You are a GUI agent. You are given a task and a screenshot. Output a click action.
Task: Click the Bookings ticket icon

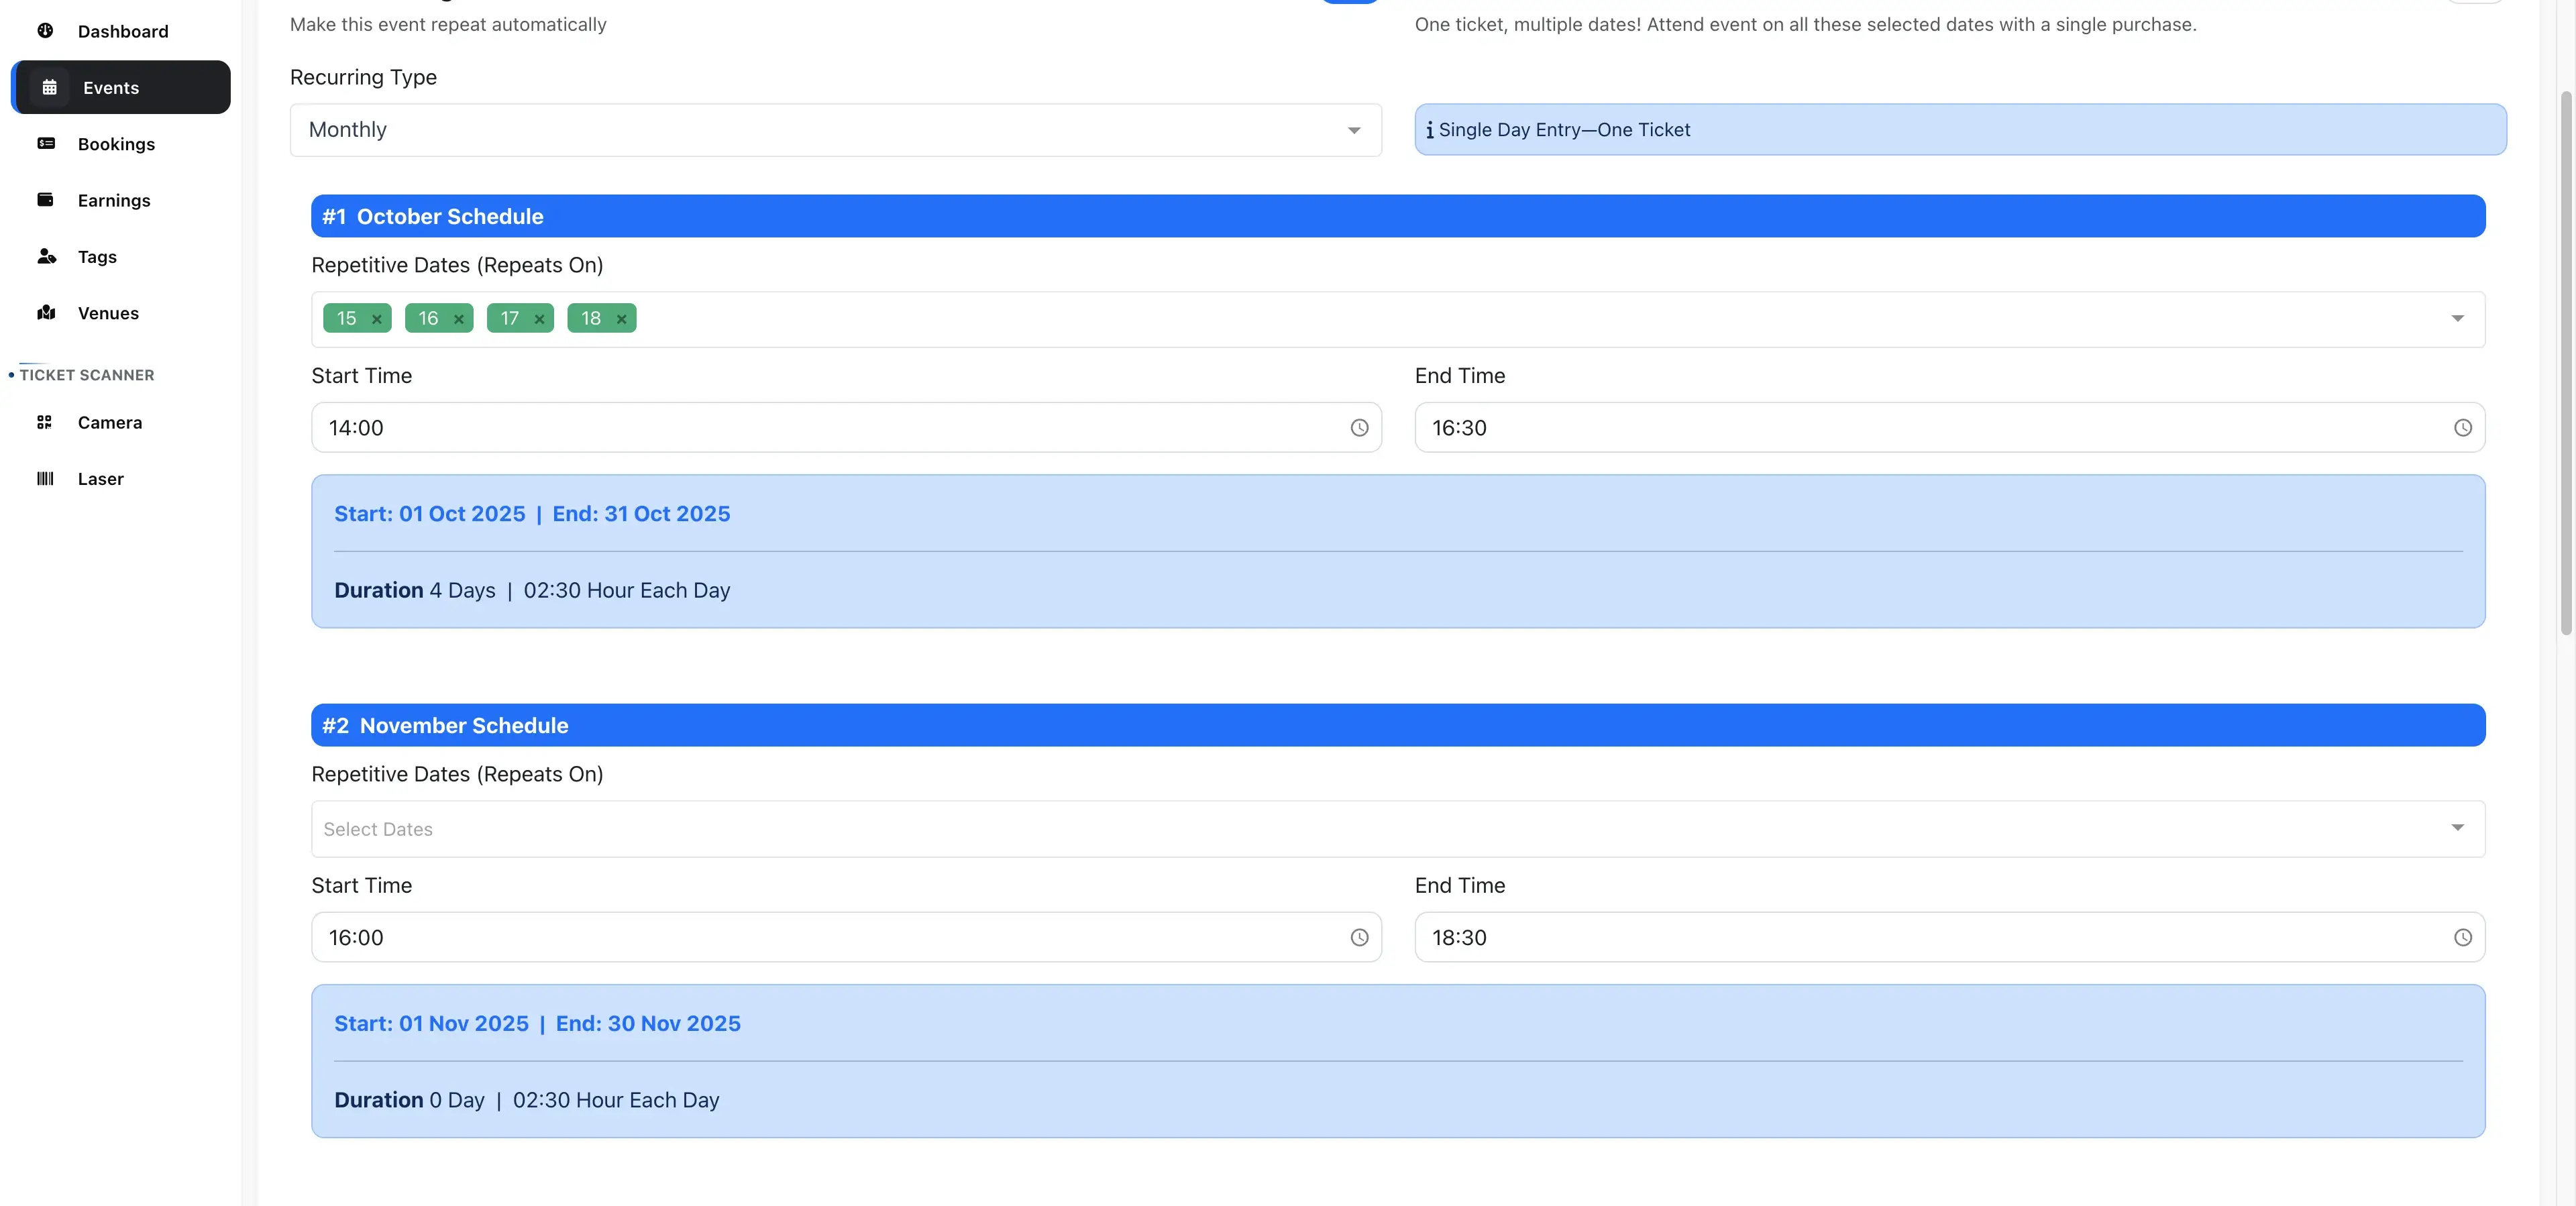tap(46, 144)
